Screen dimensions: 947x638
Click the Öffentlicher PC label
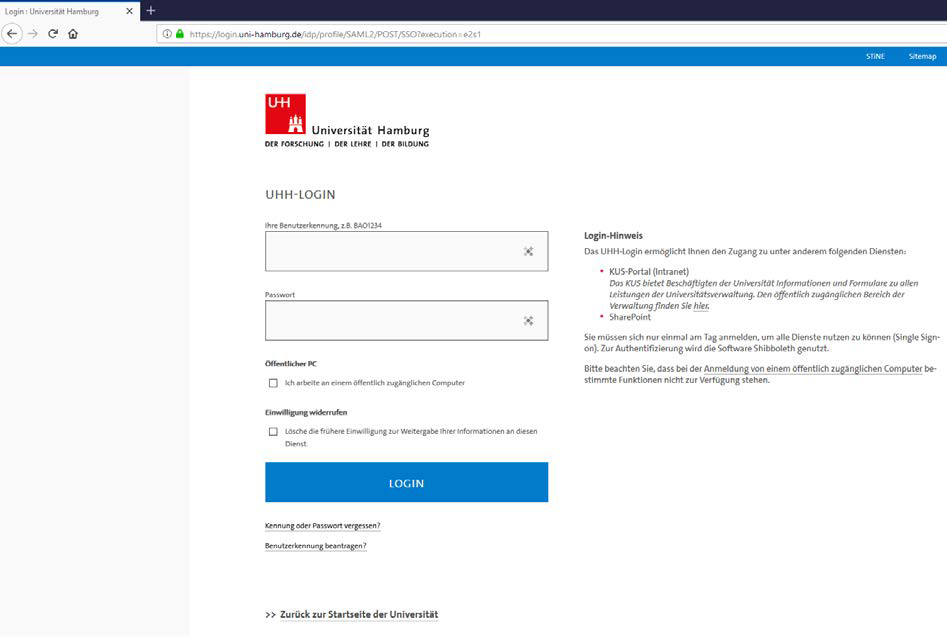click(291, 364)
